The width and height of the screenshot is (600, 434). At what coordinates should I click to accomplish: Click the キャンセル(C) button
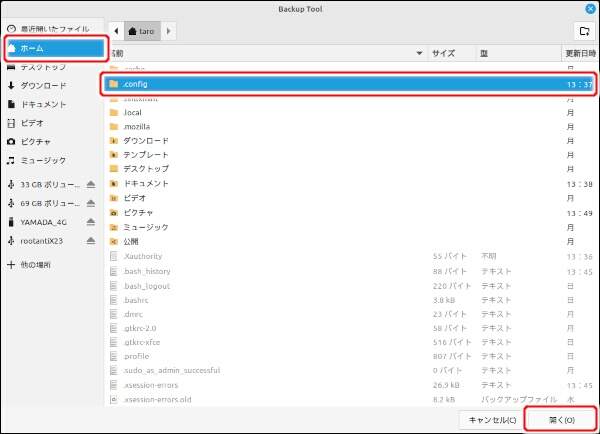point(492,420)
